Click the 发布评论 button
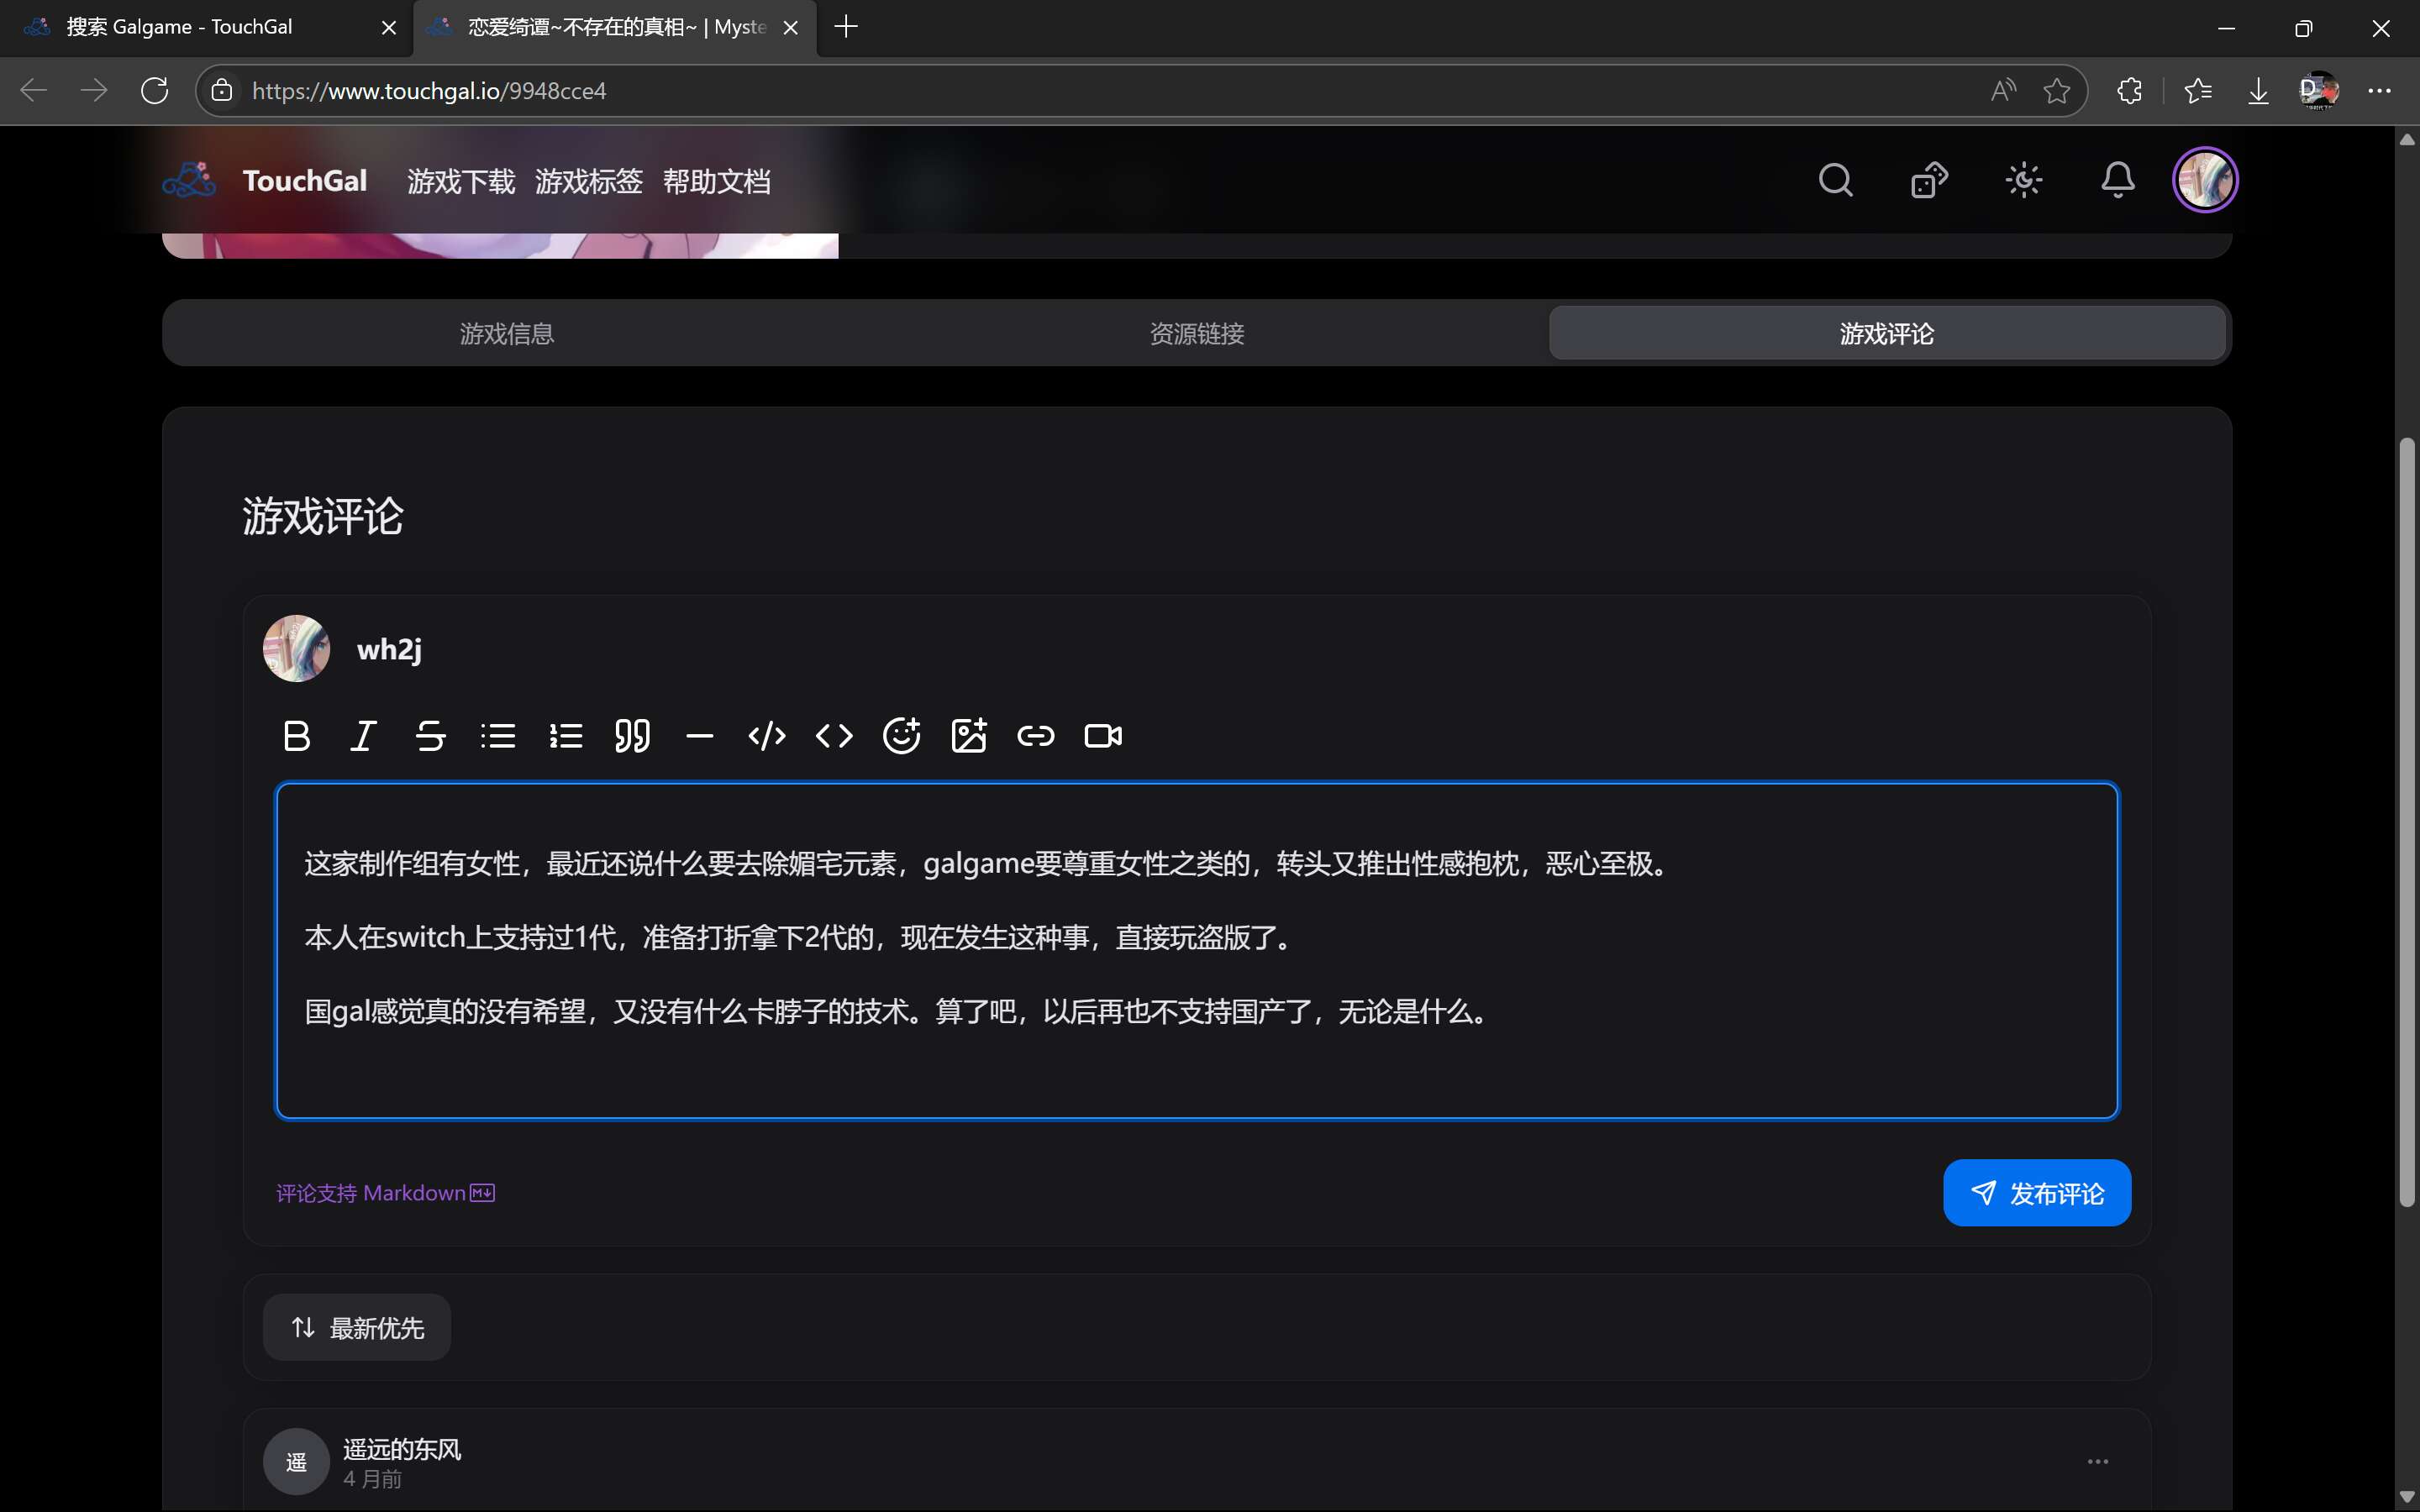 tap(2037, 1193)
